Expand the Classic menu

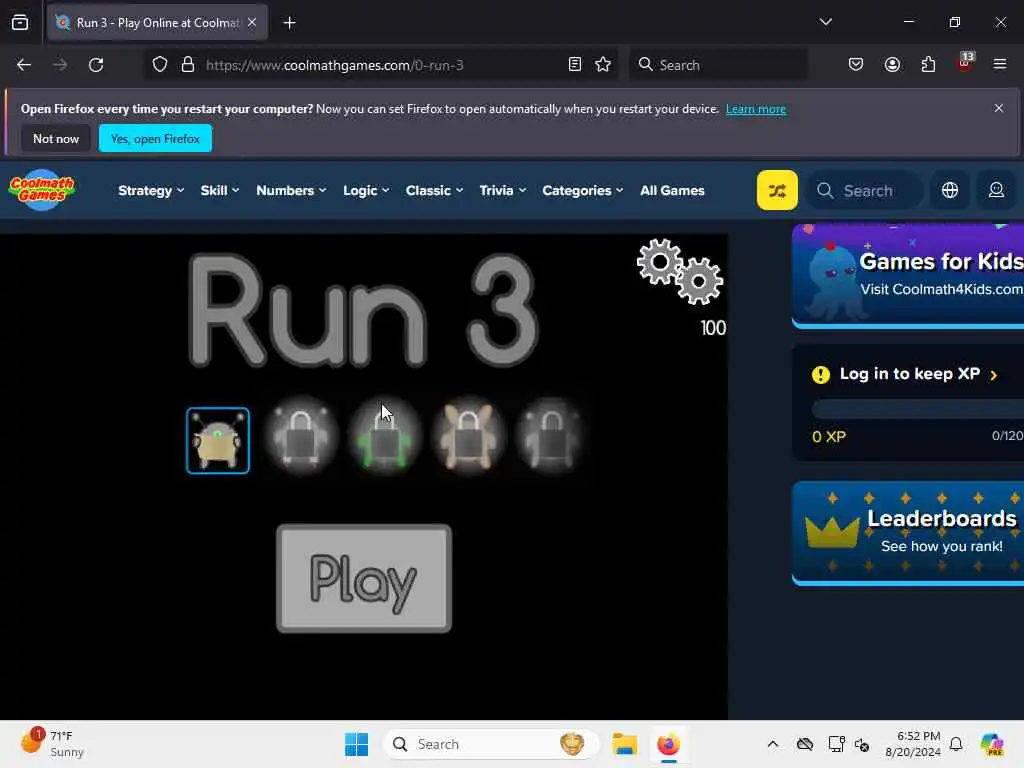pos(434,191)
